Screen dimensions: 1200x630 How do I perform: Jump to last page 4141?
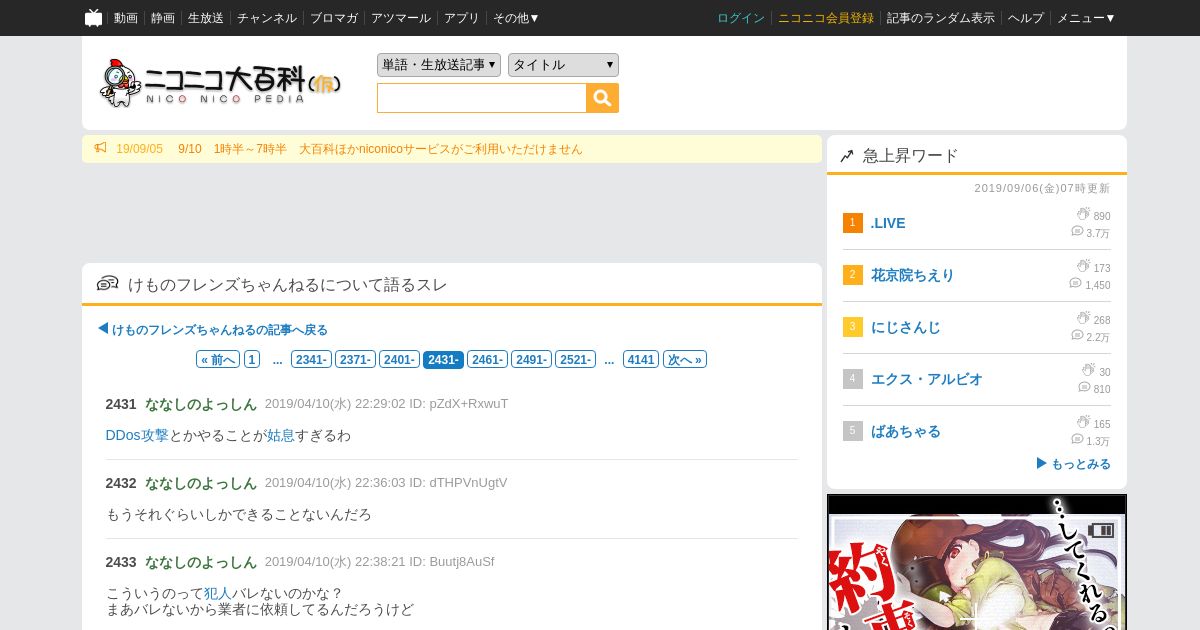click(641, 359)
